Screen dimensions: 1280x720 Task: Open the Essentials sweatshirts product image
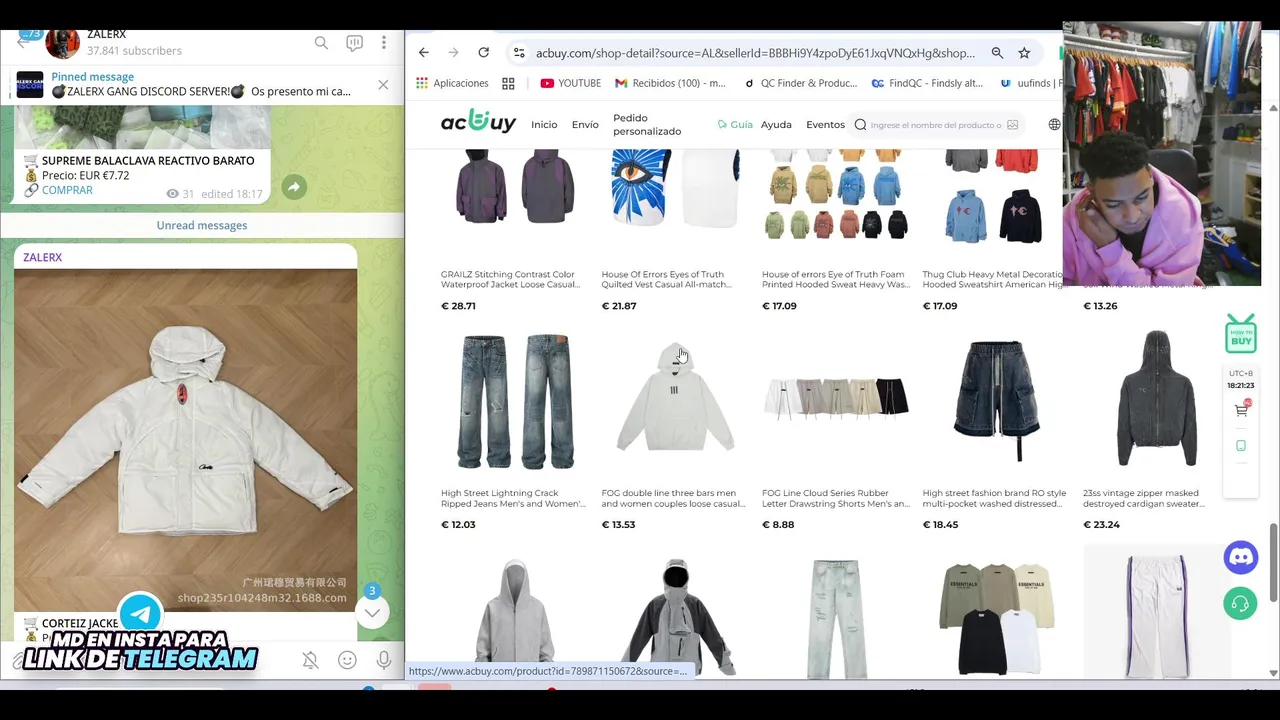996,618
